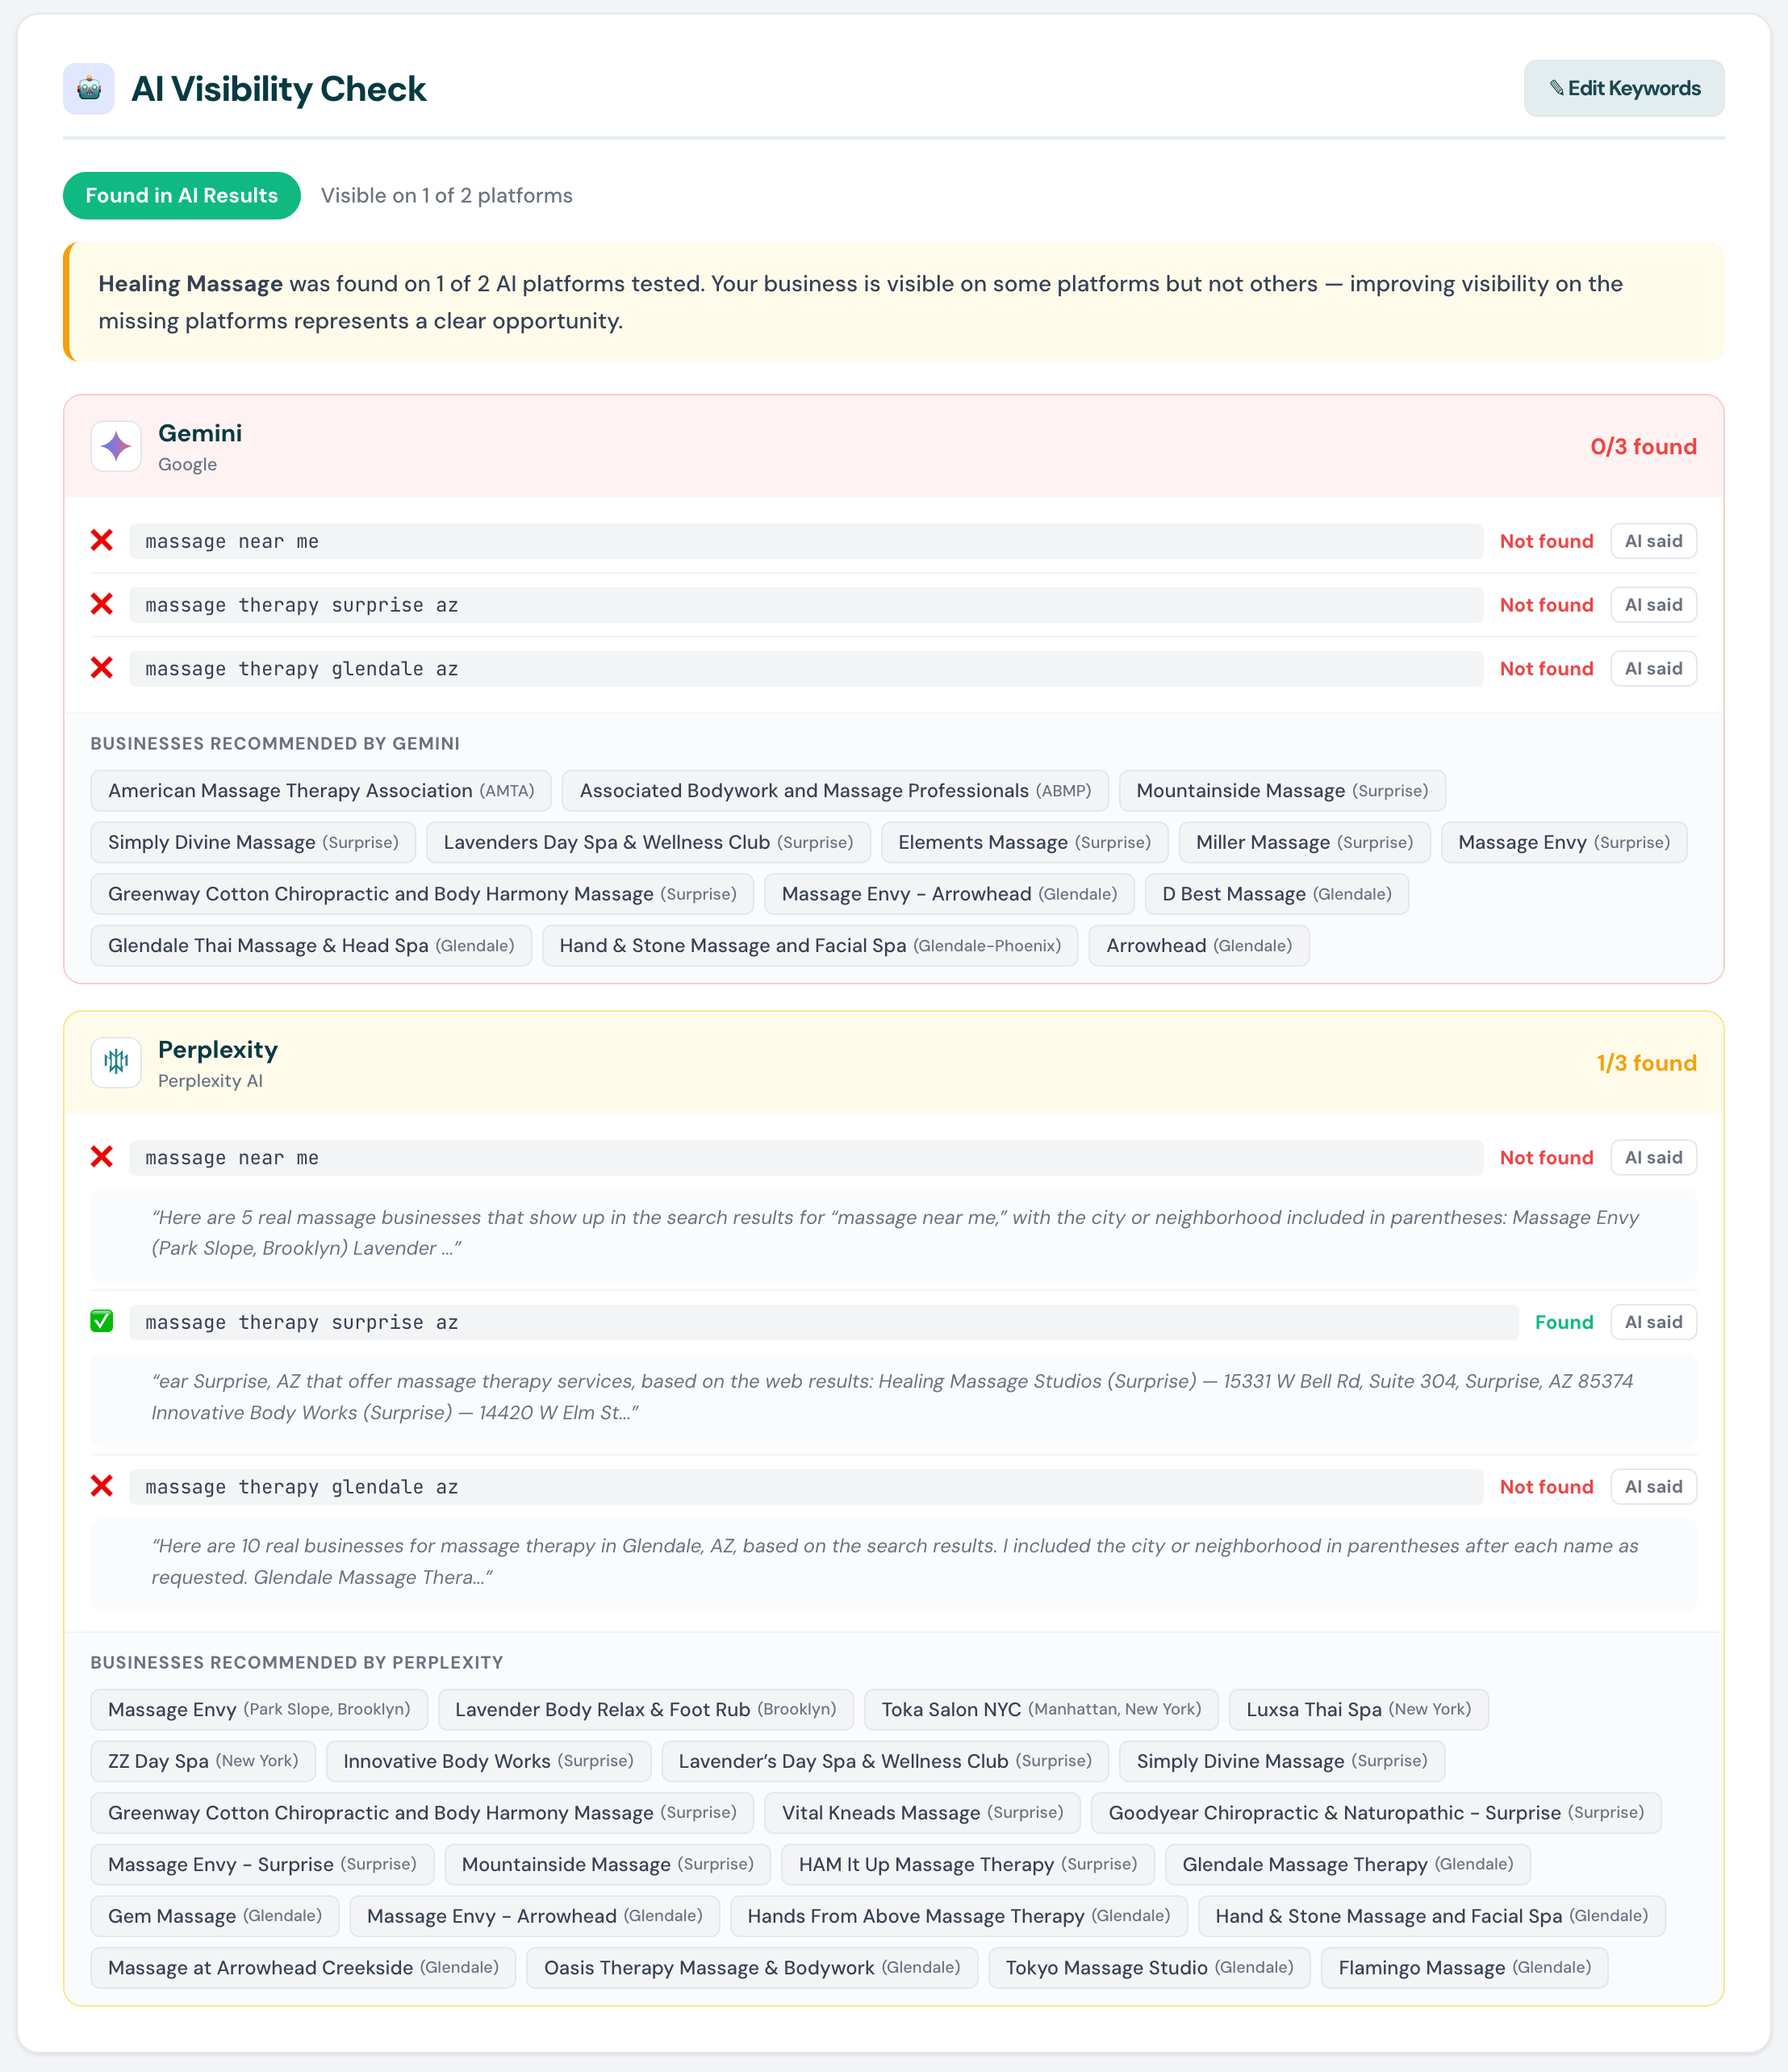Select Associated Bodywork and Massage Professionals chip

(835, 790)
